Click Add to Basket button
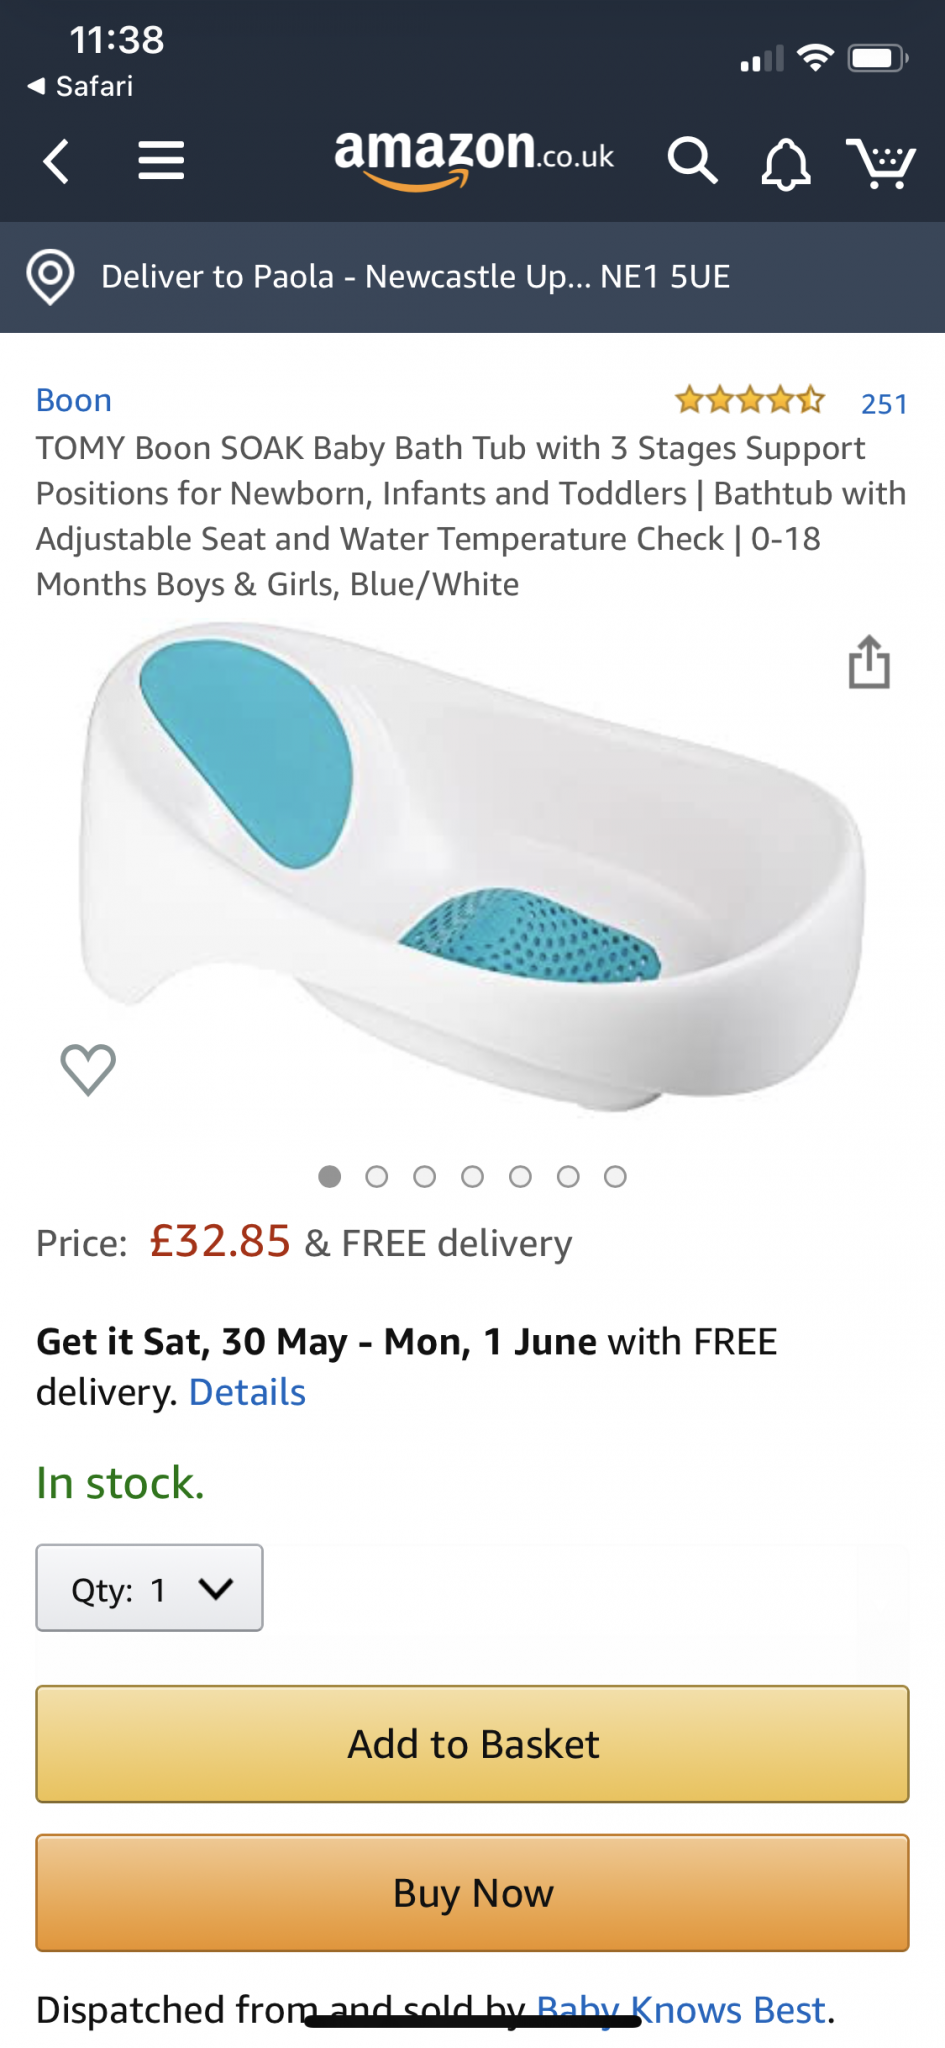 472,1744
